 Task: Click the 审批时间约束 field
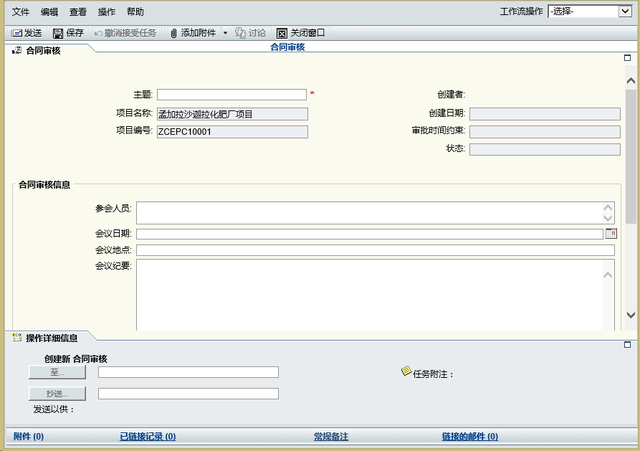click(x=545, y=131)
